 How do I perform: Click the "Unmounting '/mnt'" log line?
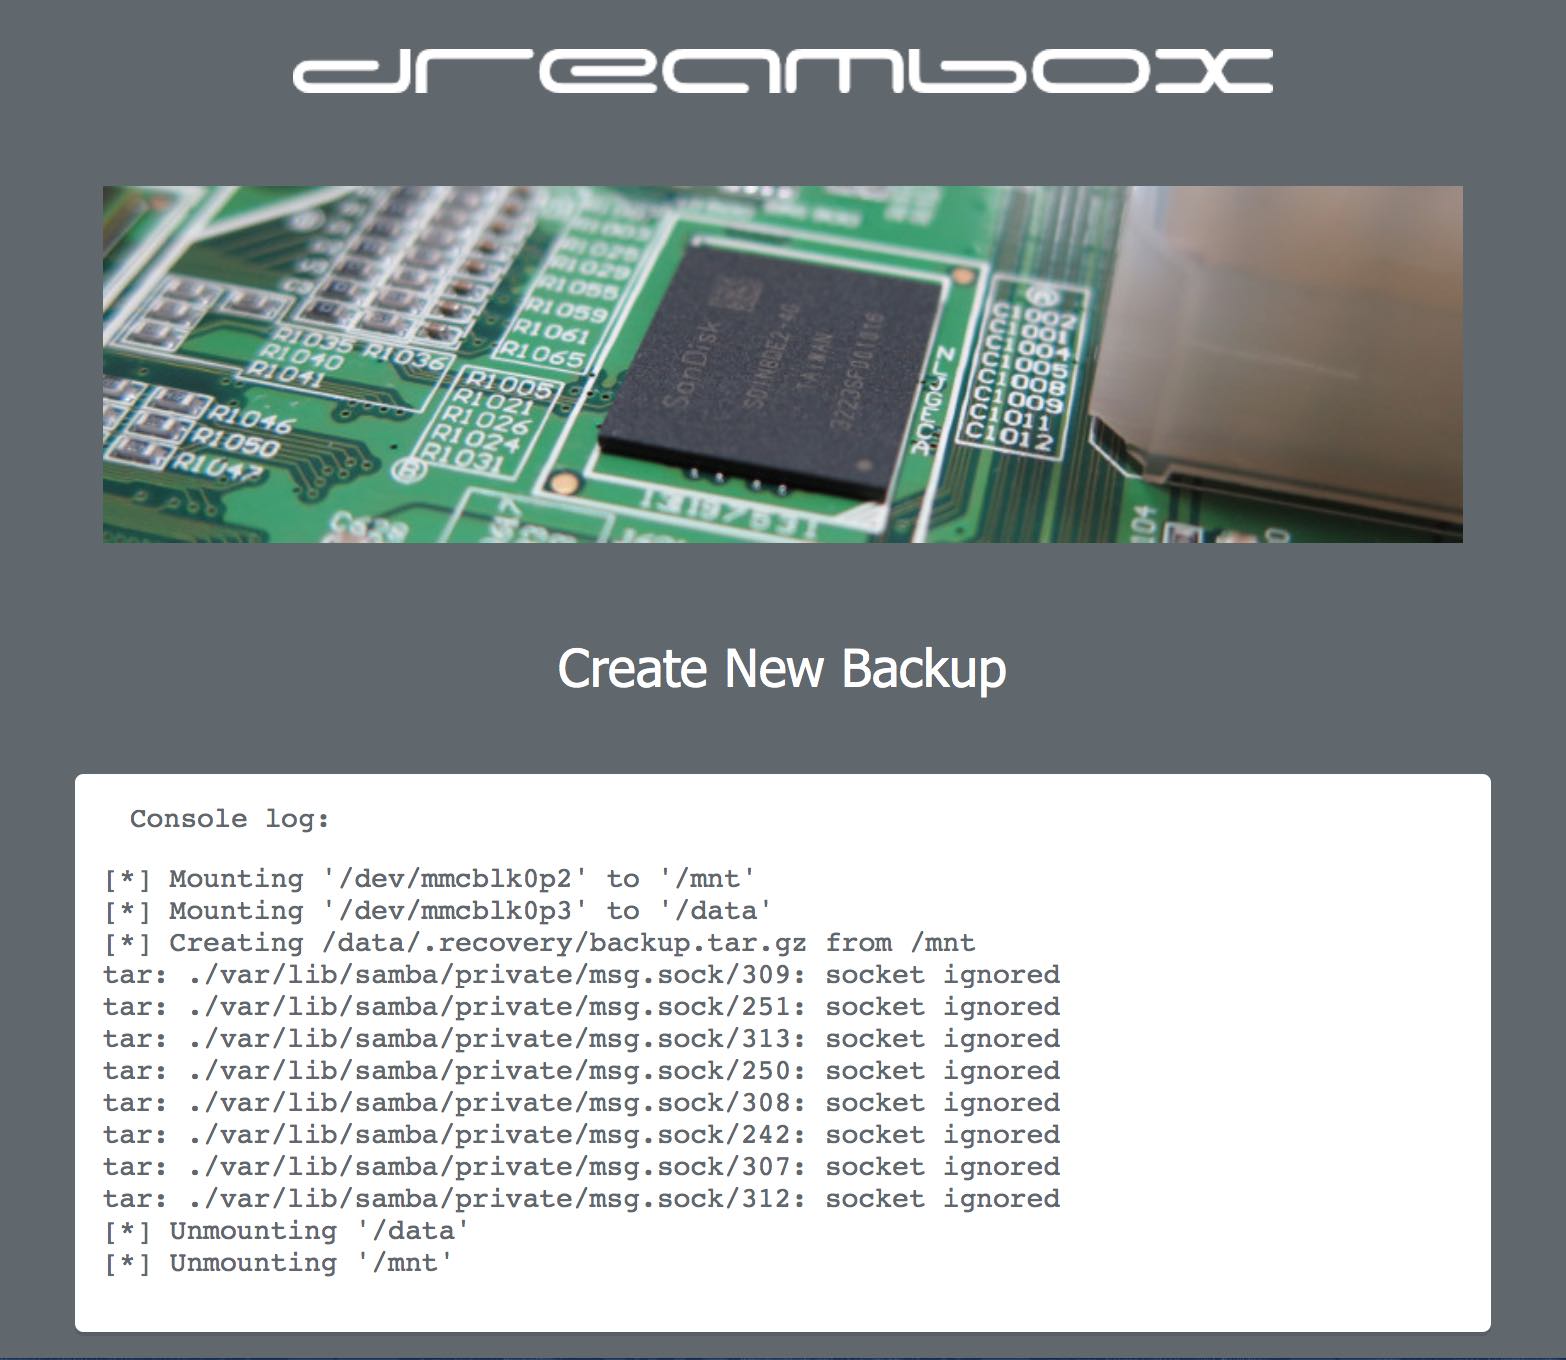point(279,1263)
